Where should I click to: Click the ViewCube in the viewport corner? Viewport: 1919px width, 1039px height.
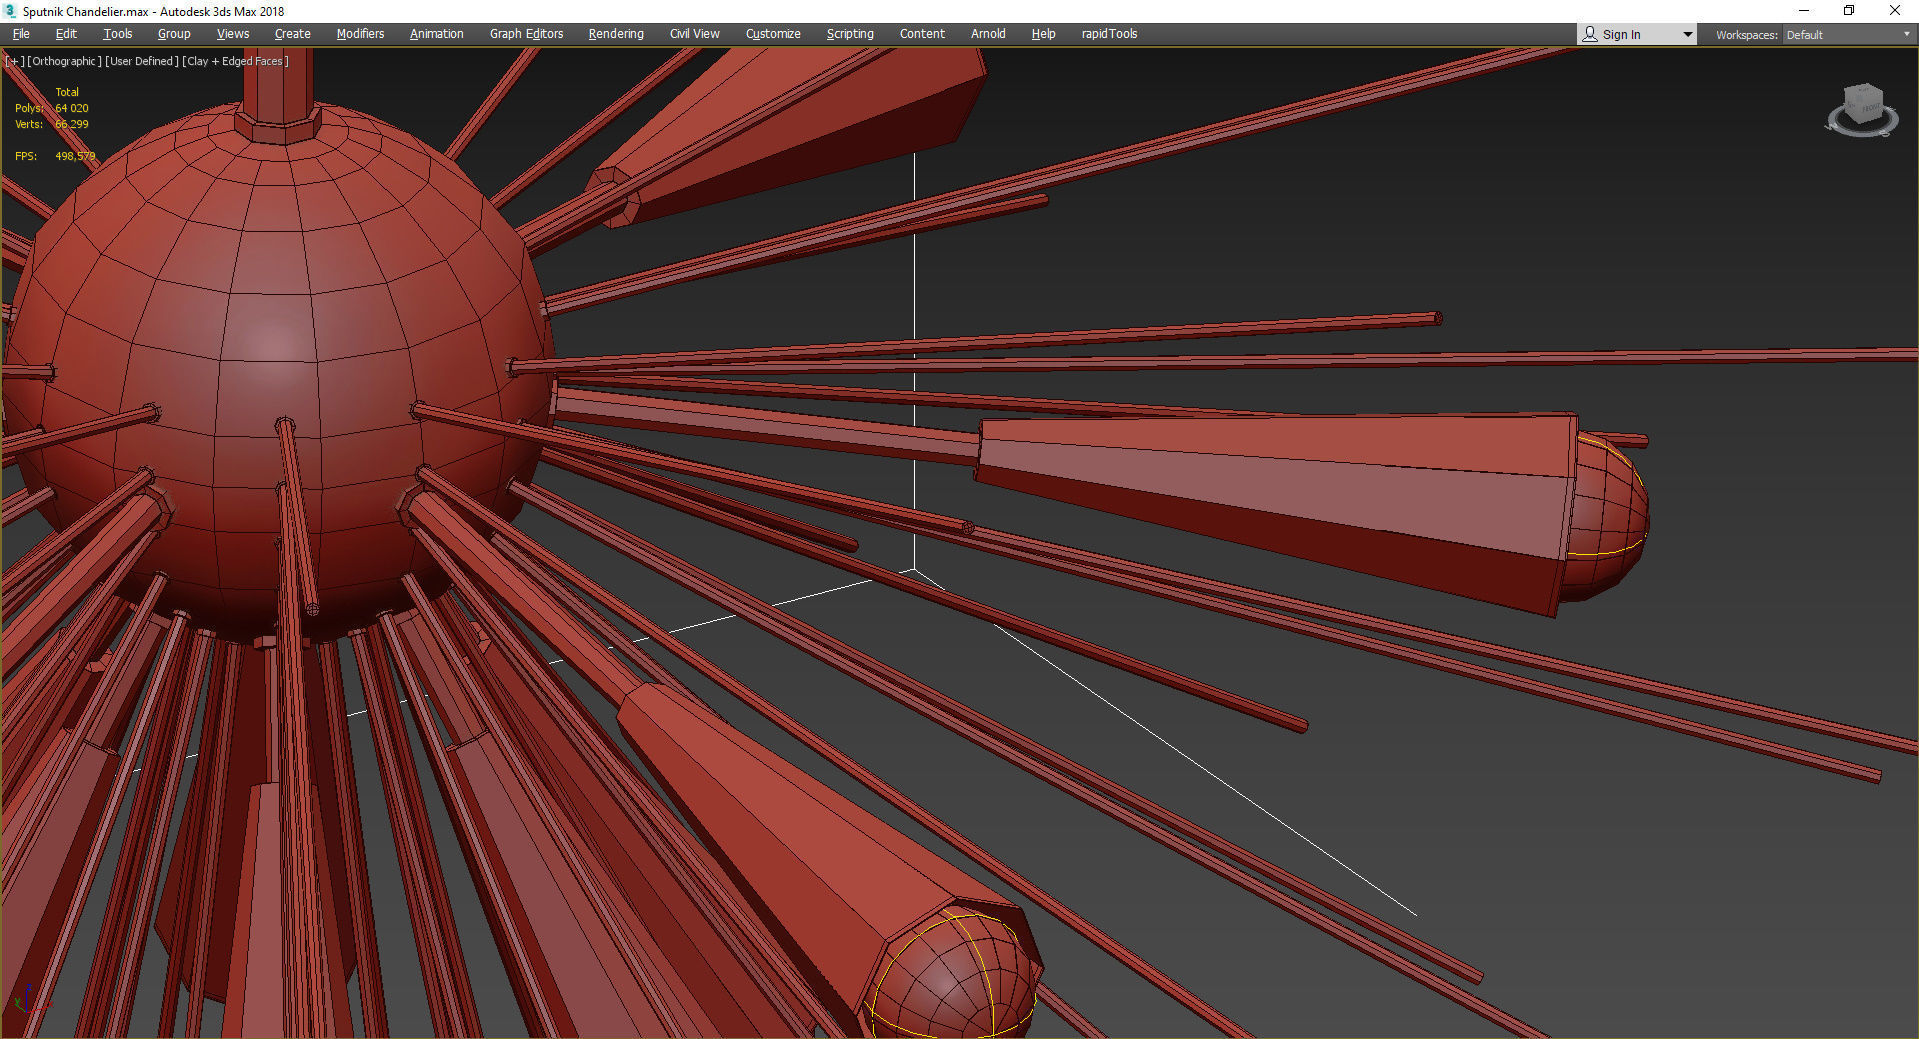[x=1862, y=109]
